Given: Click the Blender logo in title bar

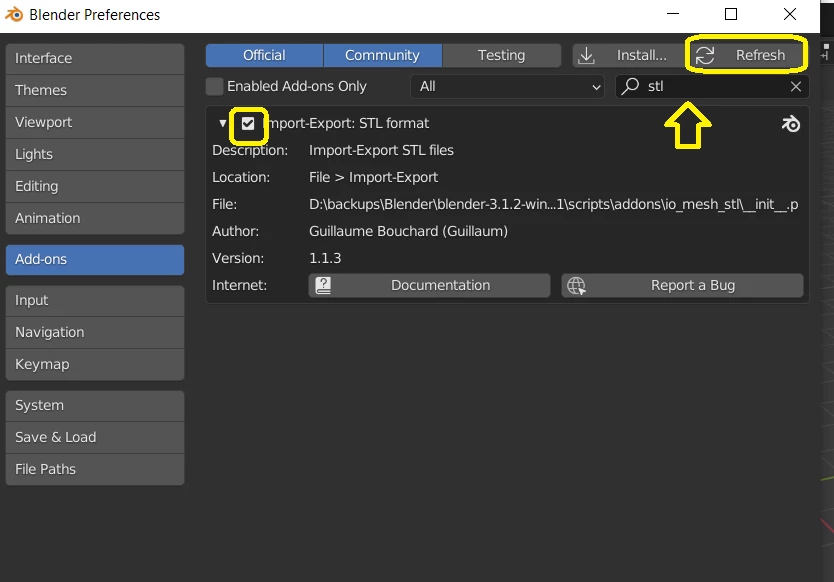Looking at the screenshot, I should [14, 14].
